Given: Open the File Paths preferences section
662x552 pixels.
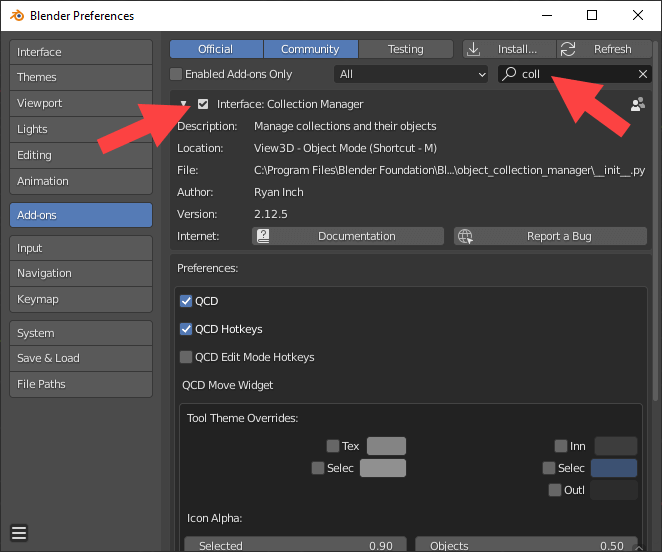Looking at the screenshot, I should pos(81,384).
